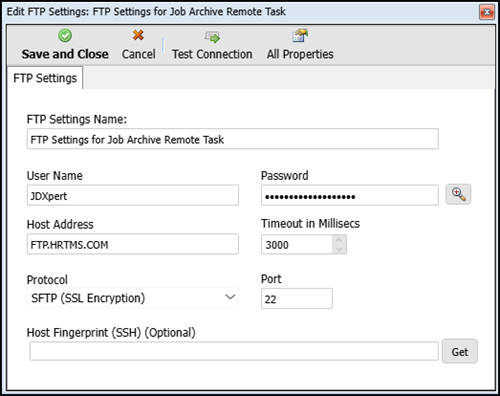Viewport: 500px width, 396px height.
Task: Open the Protocol dropdown
Action: click(x=133, y=298)
